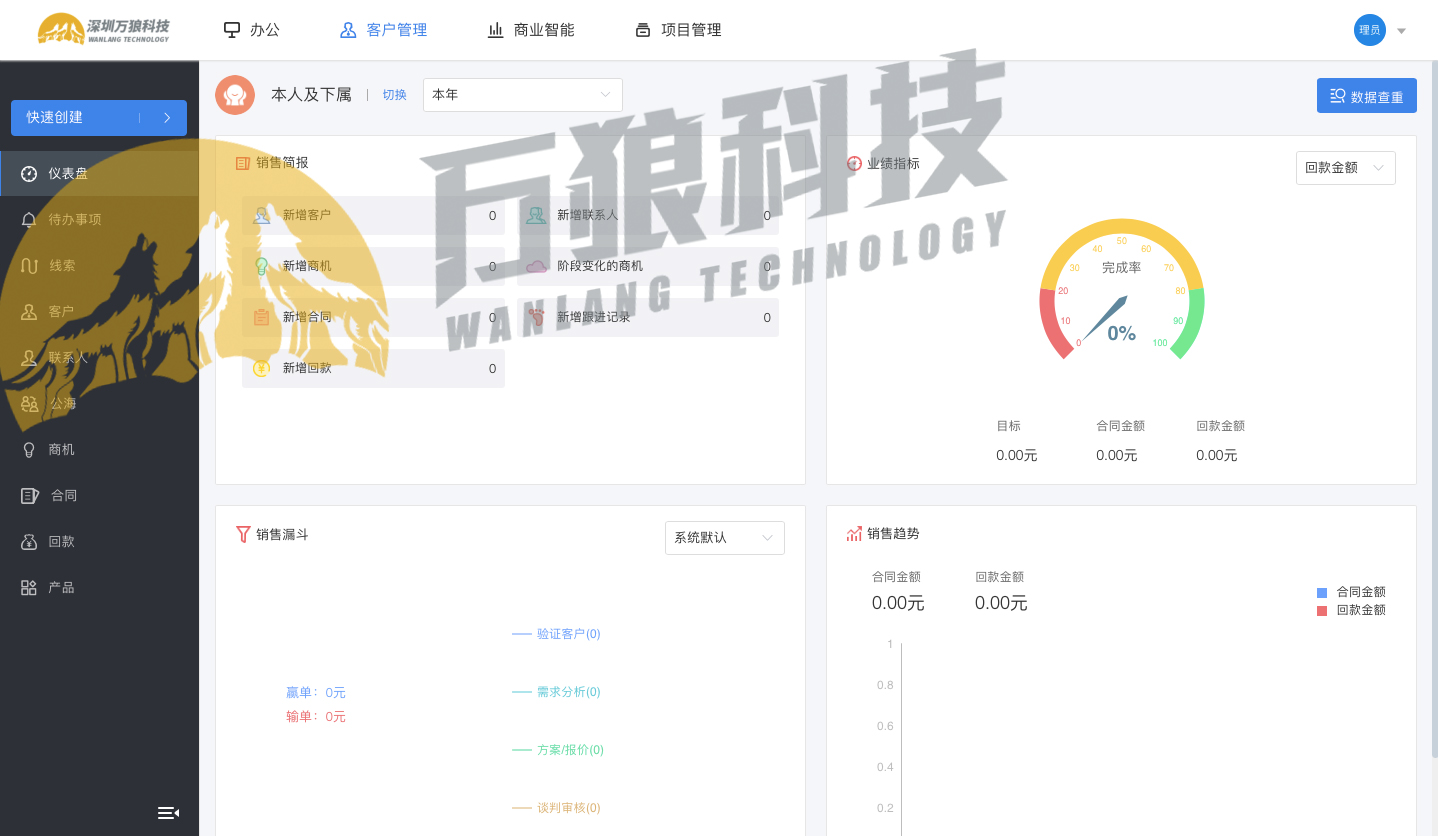
Task: Click the 0% completion gauge
Action: (1121, 289)
